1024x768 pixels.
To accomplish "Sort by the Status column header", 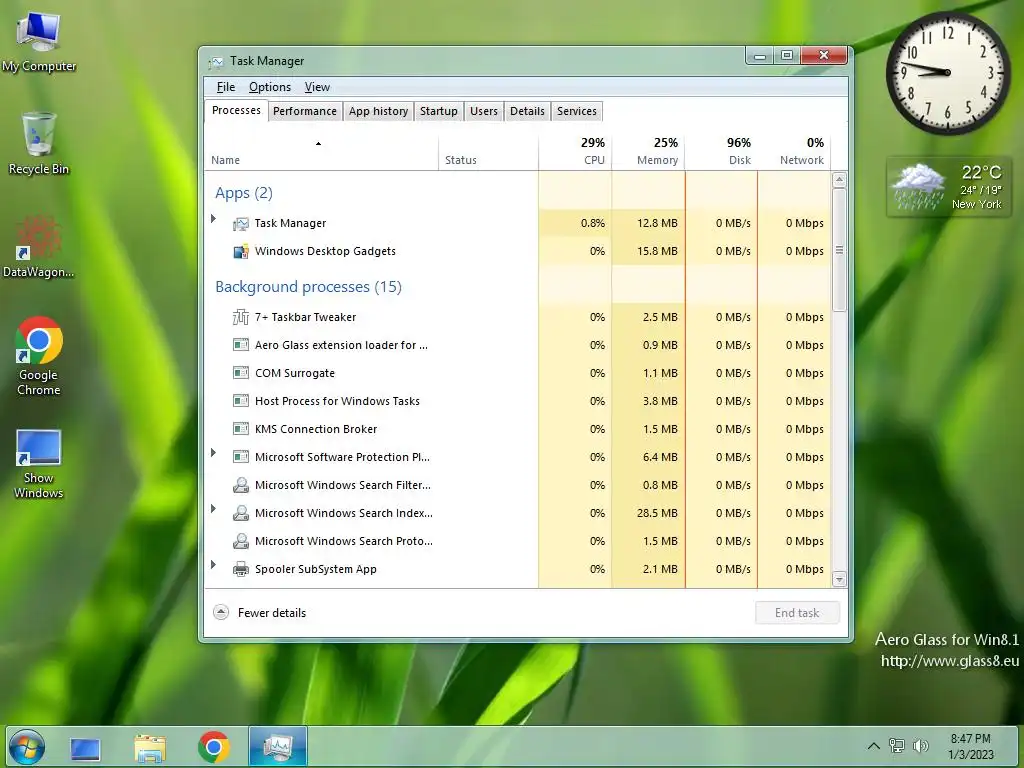I will coord(488,153).
